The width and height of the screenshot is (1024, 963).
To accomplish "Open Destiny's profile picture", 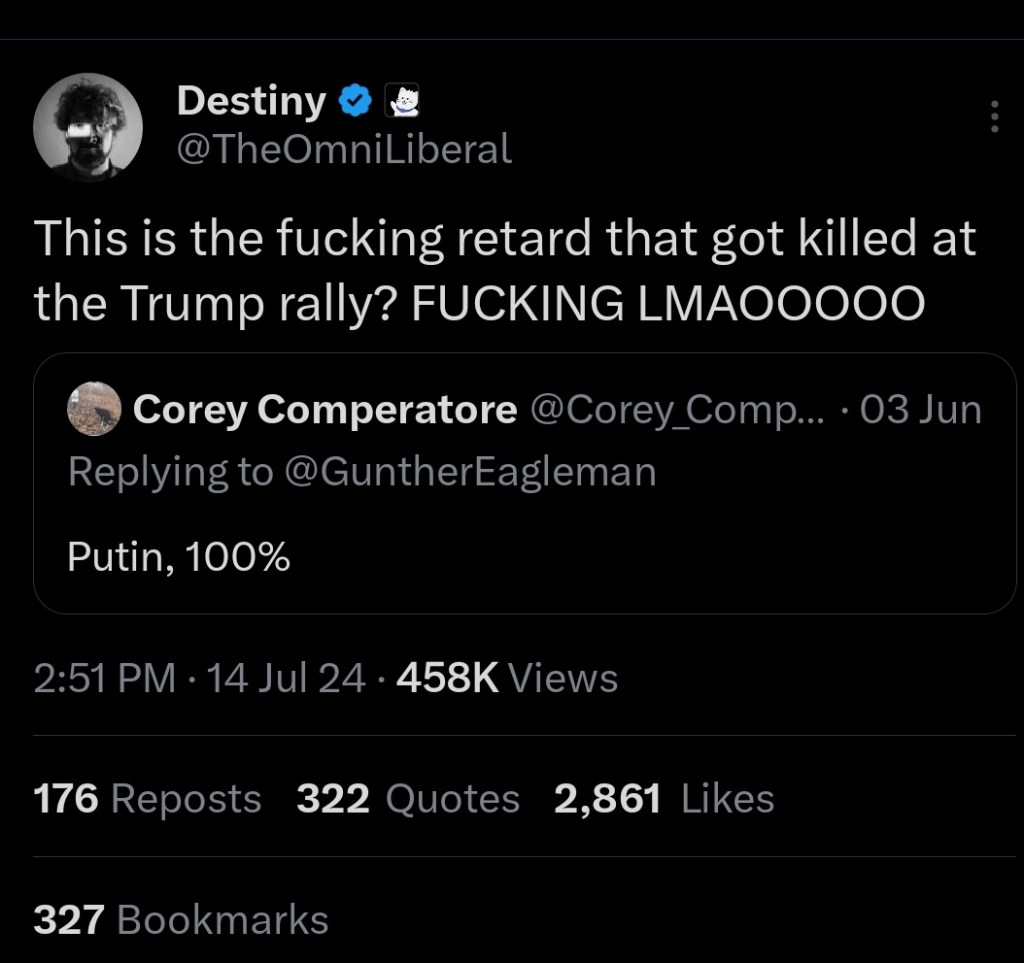I will tap(88, 127).
